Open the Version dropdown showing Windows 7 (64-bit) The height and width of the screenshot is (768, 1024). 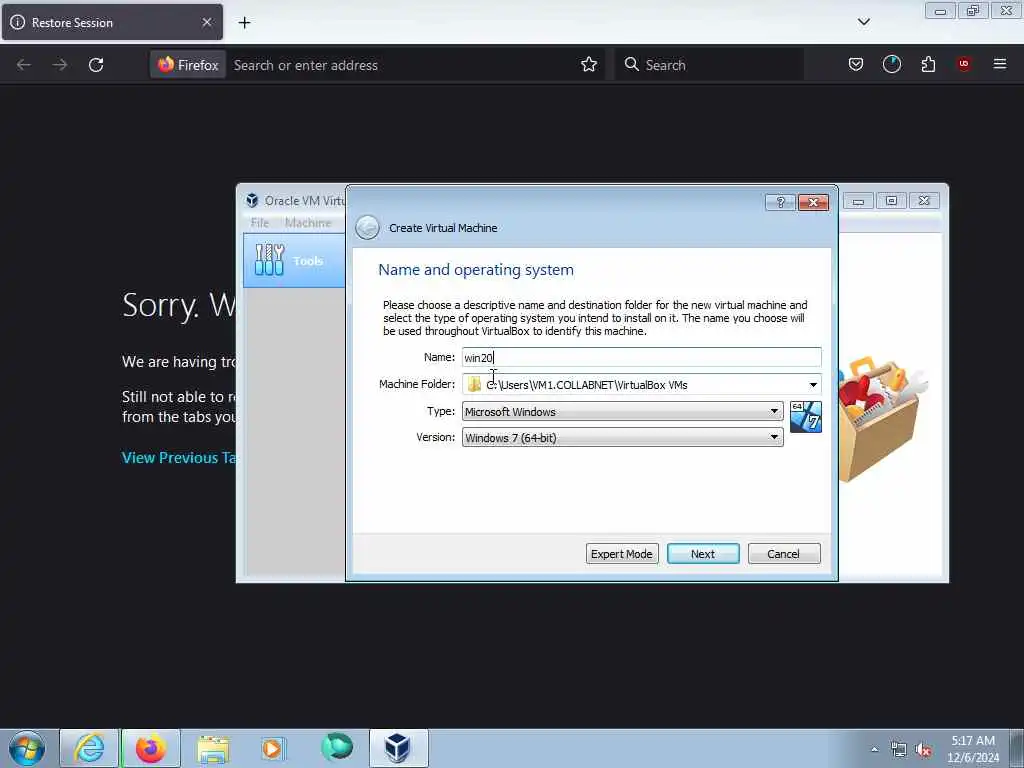pyautogui.click(x=622, y=438)
